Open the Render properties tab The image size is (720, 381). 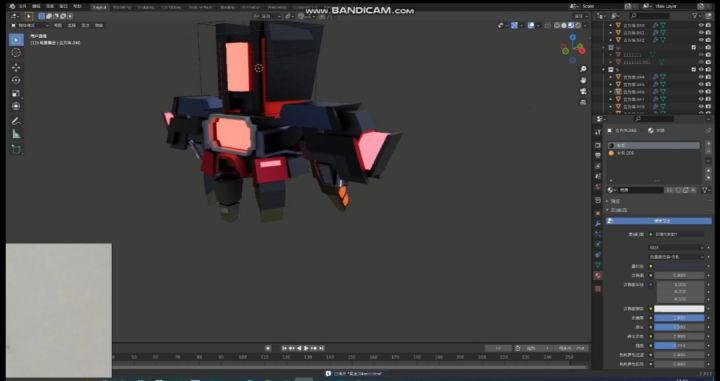[597, 145]
